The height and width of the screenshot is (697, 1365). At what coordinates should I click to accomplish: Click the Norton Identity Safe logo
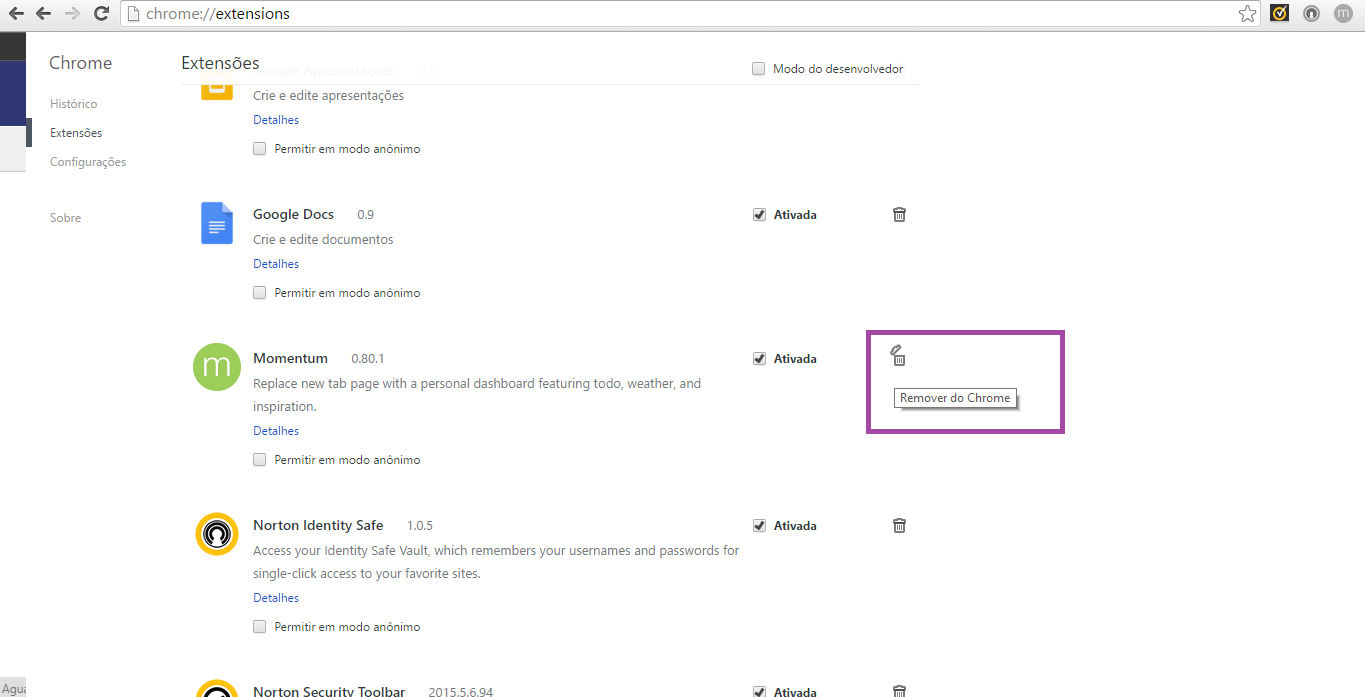click(x=217, y=533)
